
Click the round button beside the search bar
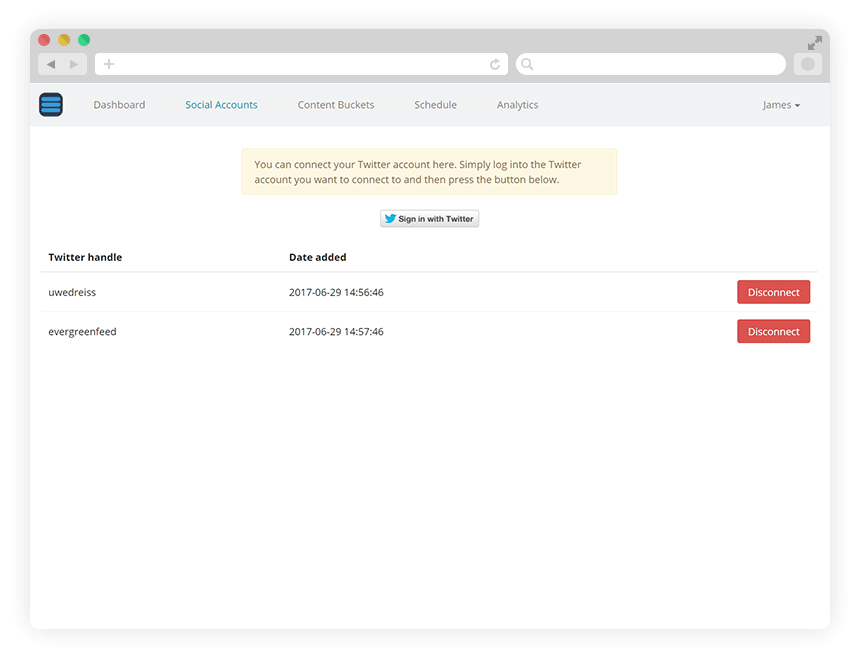808,64
